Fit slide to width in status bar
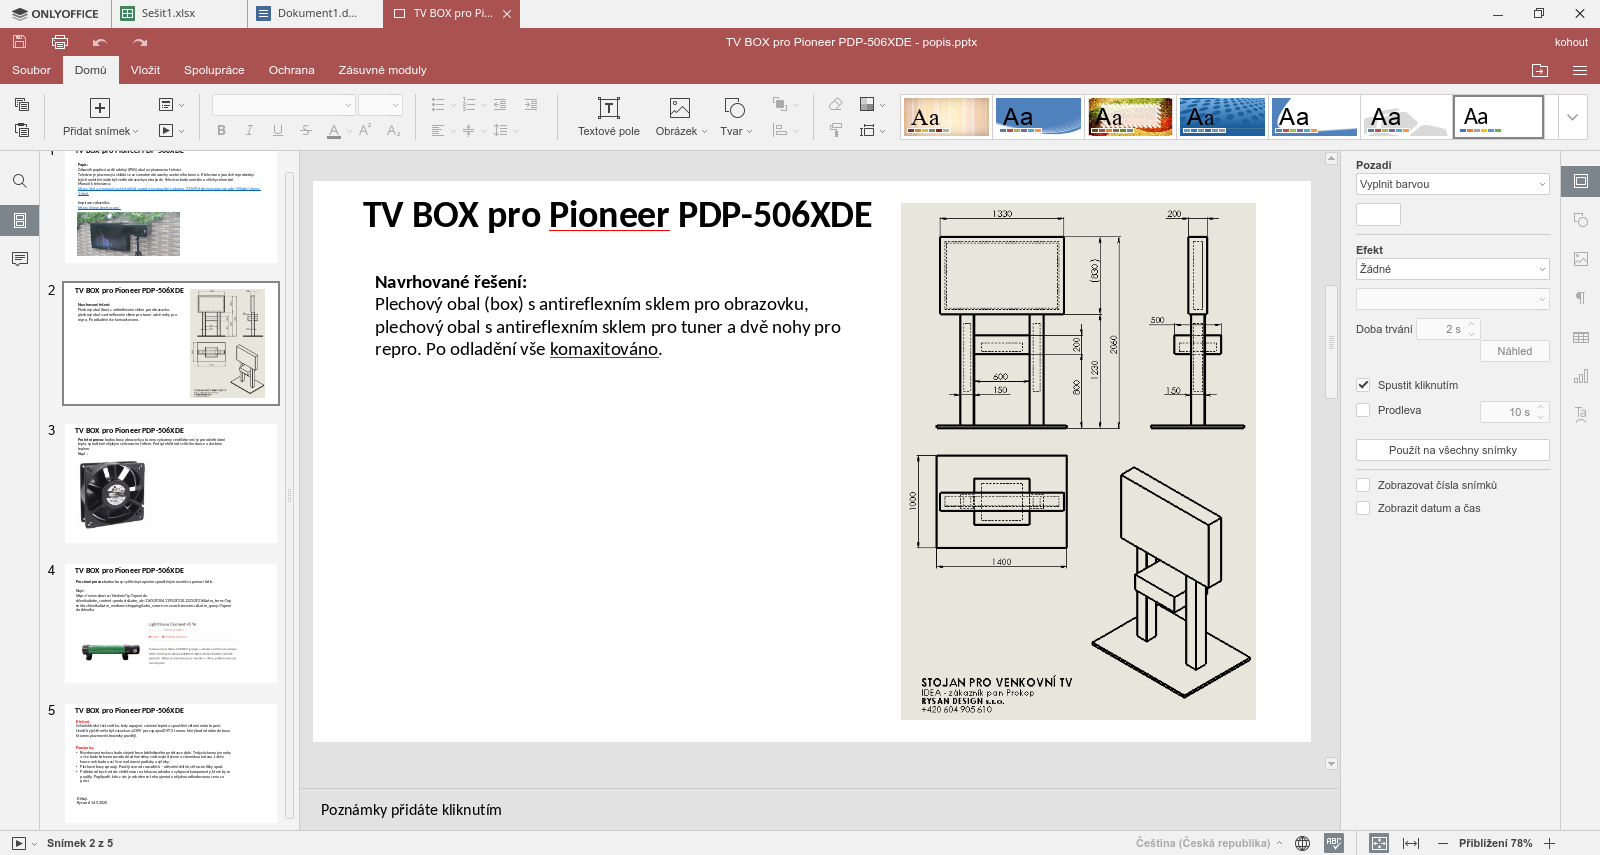The height and width of the screenshot is (855, 1600). pyautogui.click(x=1411, y=843)
